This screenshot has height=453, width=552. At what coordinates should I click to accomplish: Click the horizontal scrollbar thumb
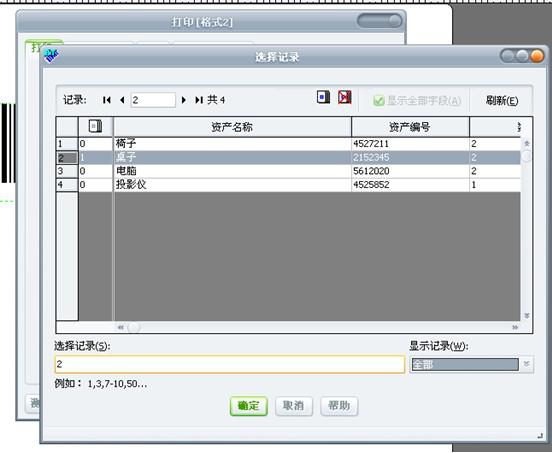[x=134, y=327]
